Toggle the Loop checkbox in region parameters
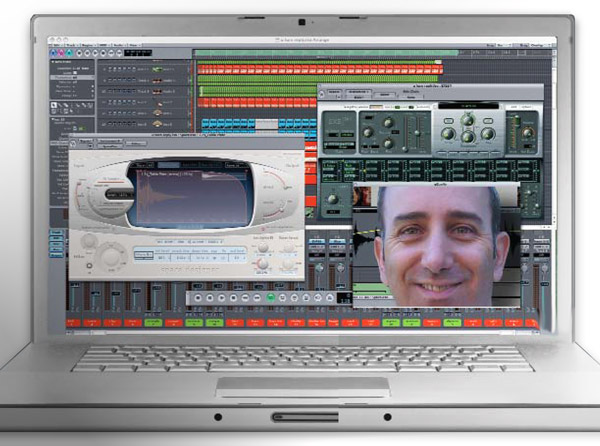The image size is (600, 446). (75, 72)
